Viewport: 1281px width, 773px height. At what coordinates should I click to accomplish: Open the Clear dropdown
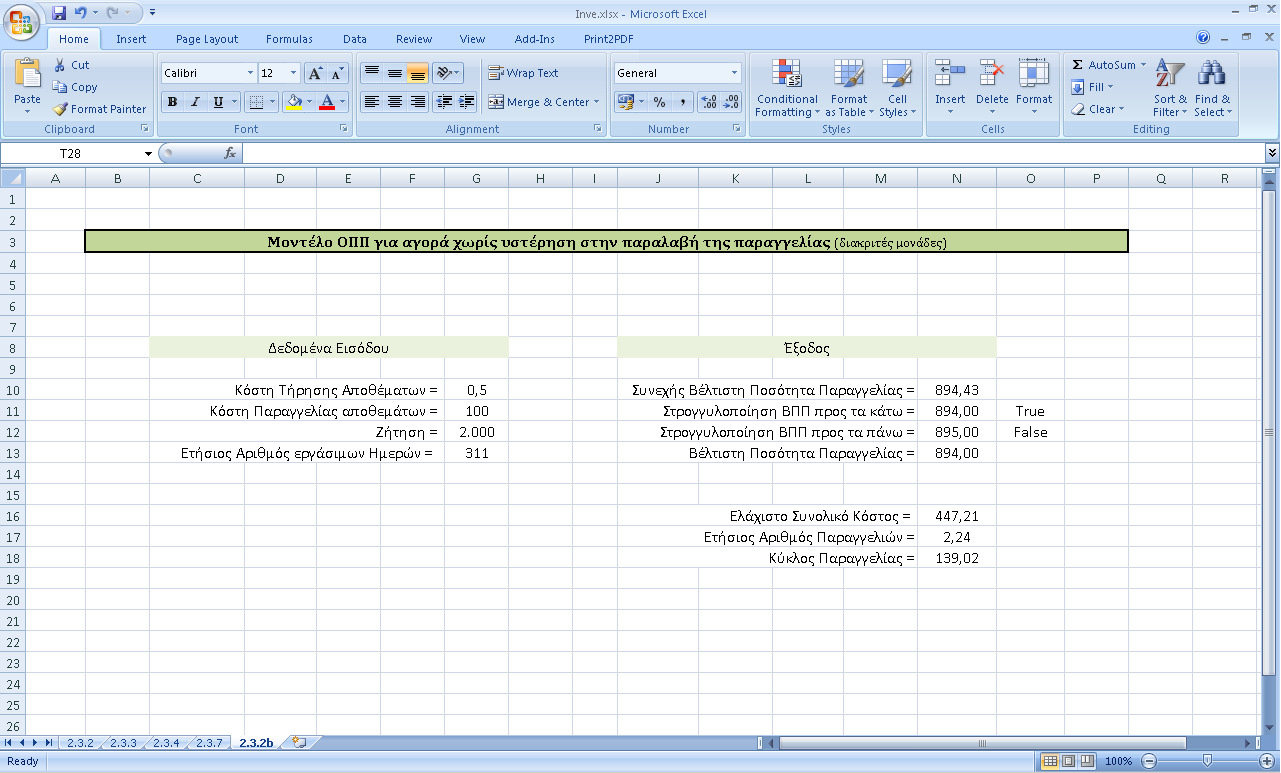(x=1121, y=109)
